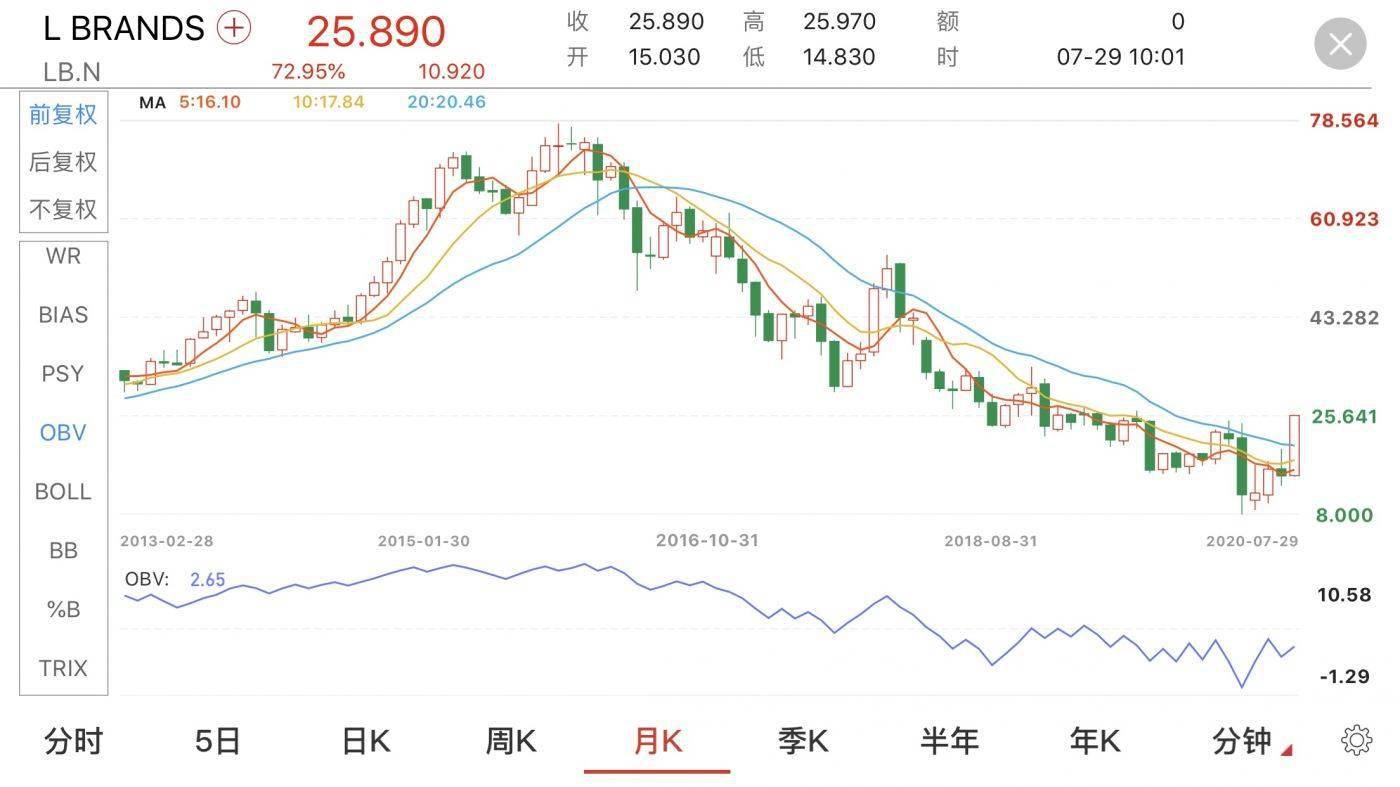Switch to 周K weekly candlestick tab
This screenshot has height=787, width=1400.
click(511, 741)
